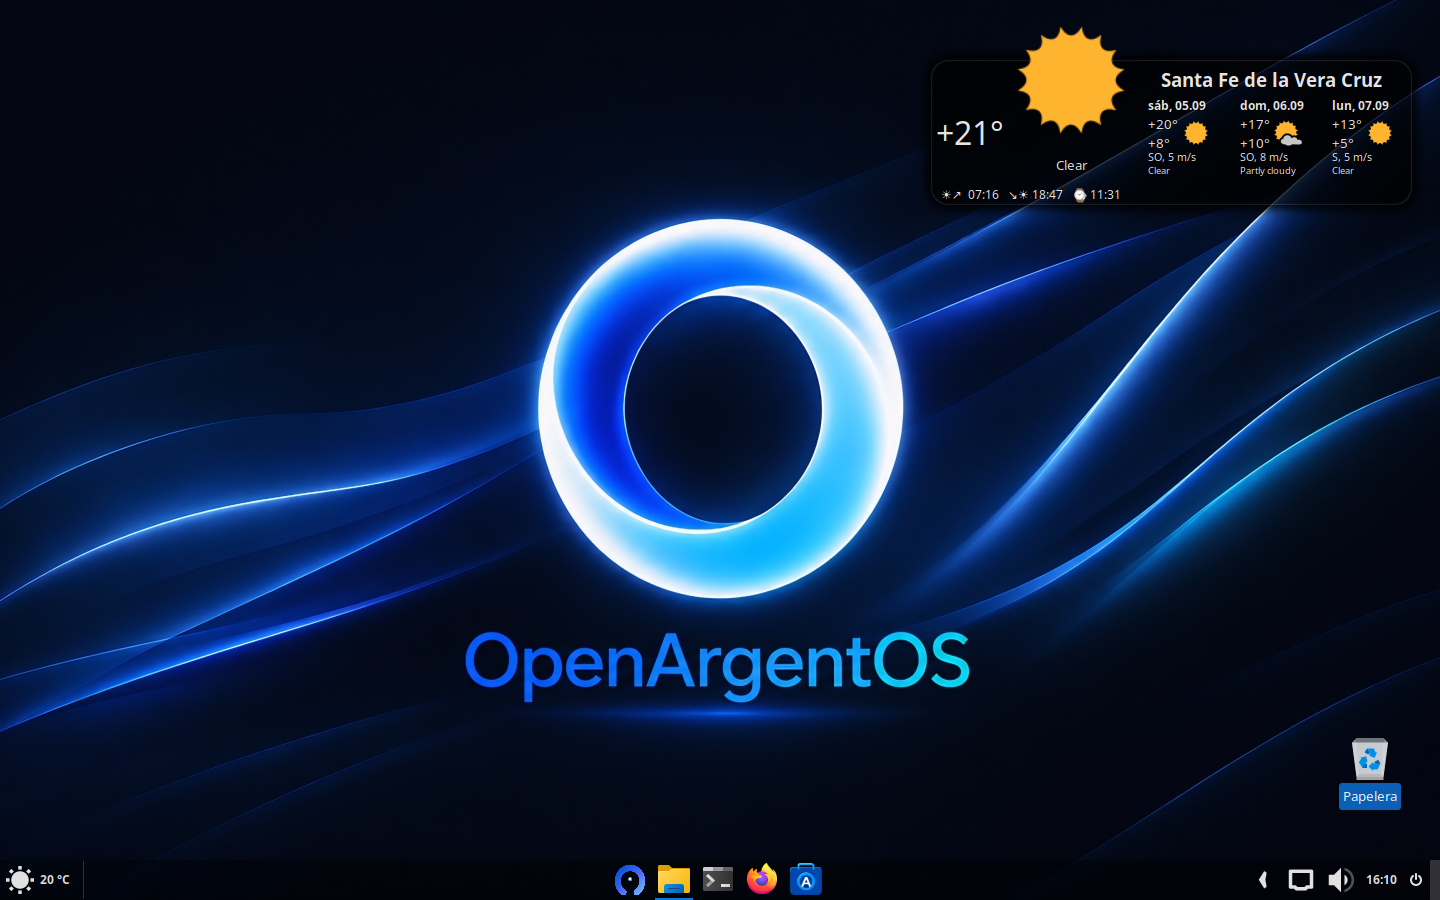
Task: Select the sáb, 05.09 forecast day
Action: pos(1176,106)
